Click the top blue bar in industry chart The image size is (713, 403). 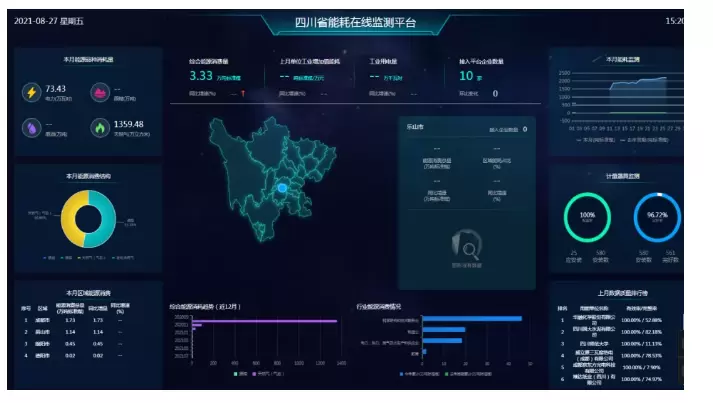(x=472, y=319)
